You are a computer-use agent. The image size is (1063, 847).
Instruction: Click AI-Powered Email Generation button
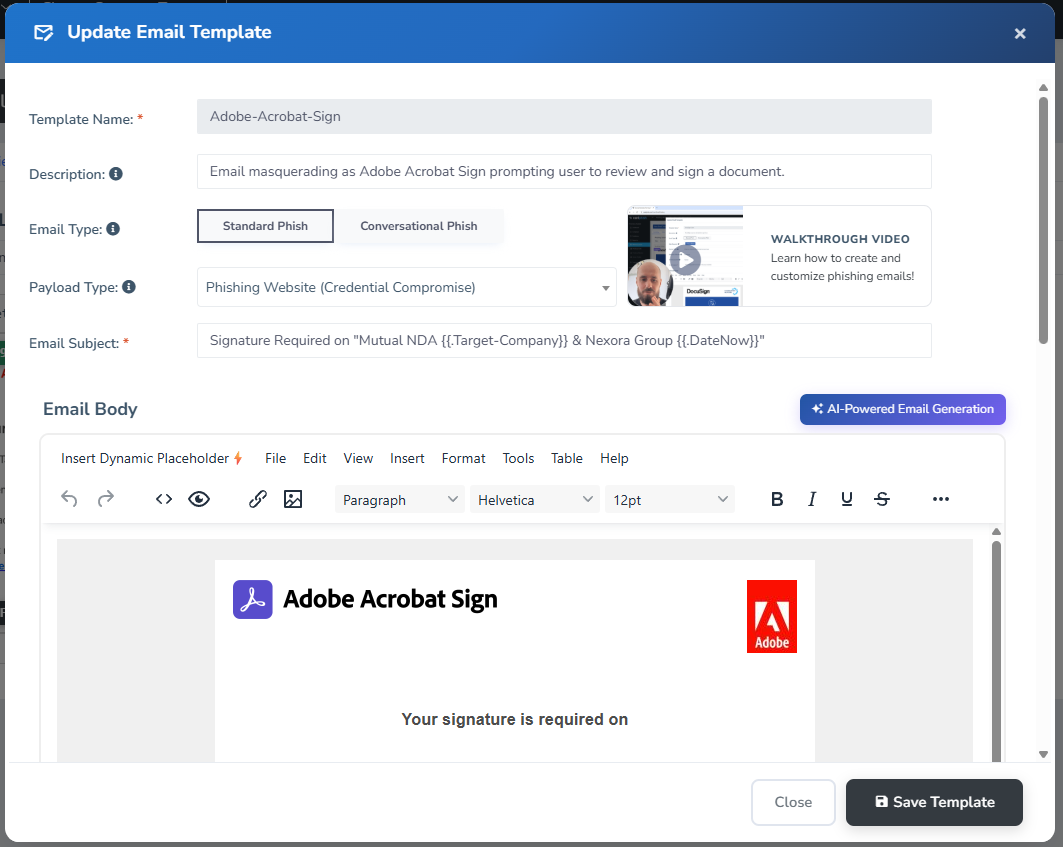pyautogui.click(x=902, y=409)
